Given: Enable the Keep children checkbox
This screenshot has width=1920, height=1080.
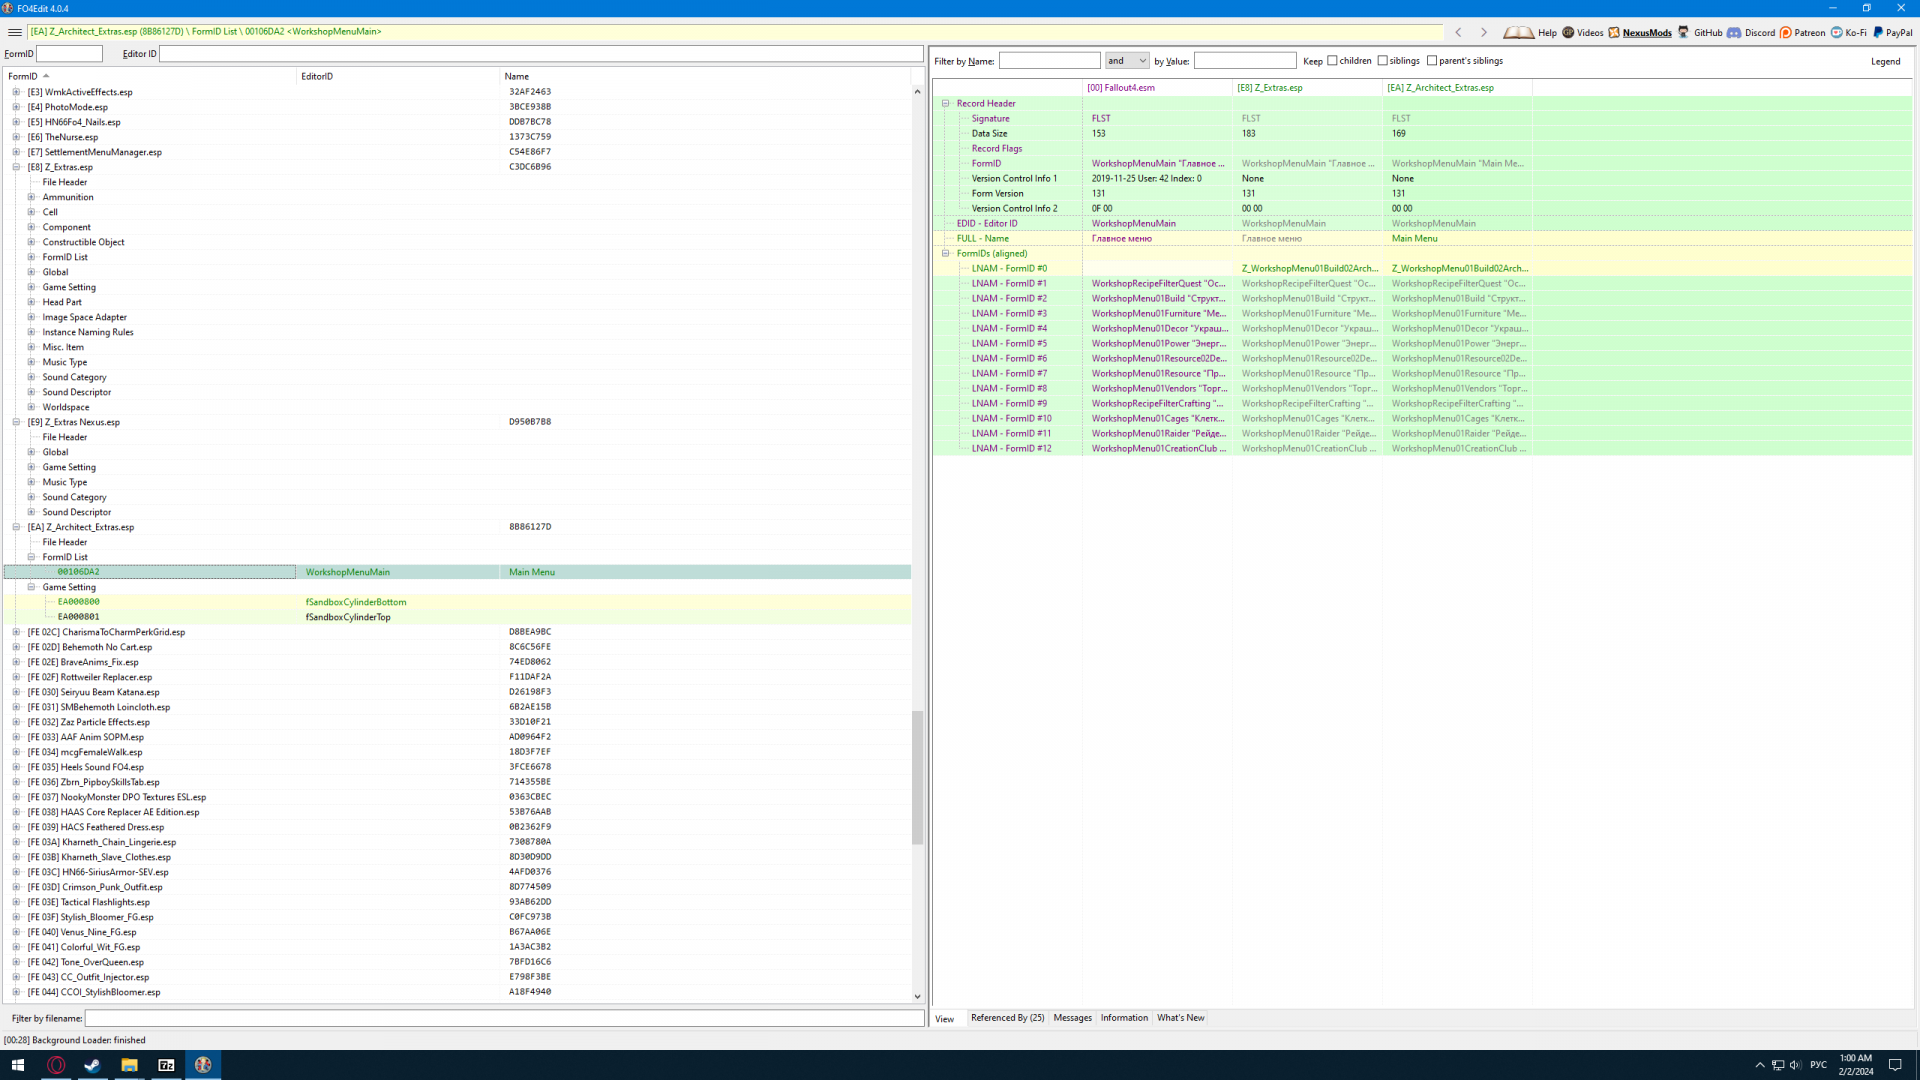Looking at the screenshot, I should coord(1332,61).
